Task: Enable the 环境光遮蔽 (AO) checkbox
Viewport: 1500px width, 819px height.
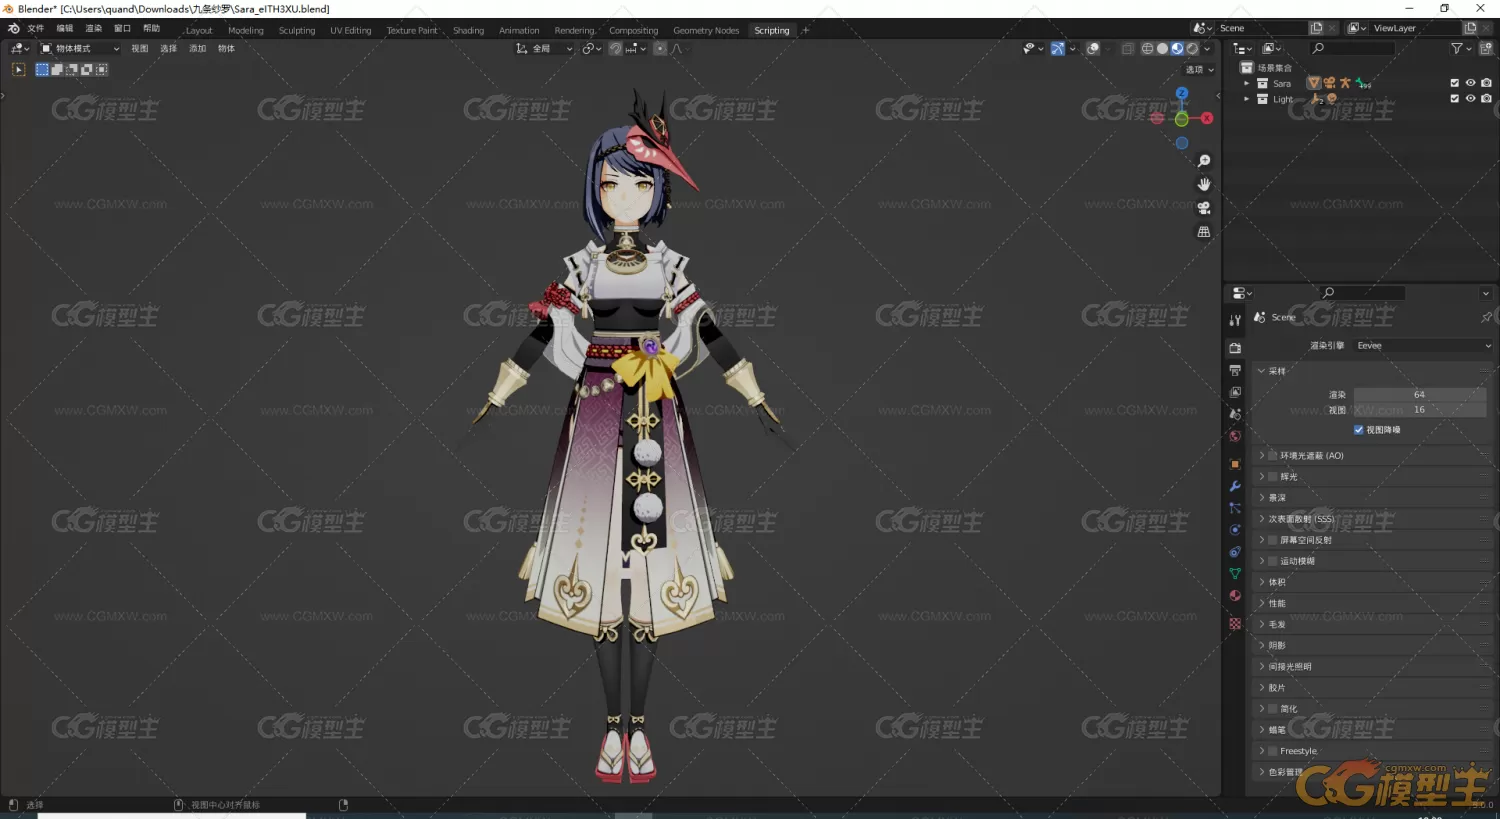Action: tap(1273, 456)
